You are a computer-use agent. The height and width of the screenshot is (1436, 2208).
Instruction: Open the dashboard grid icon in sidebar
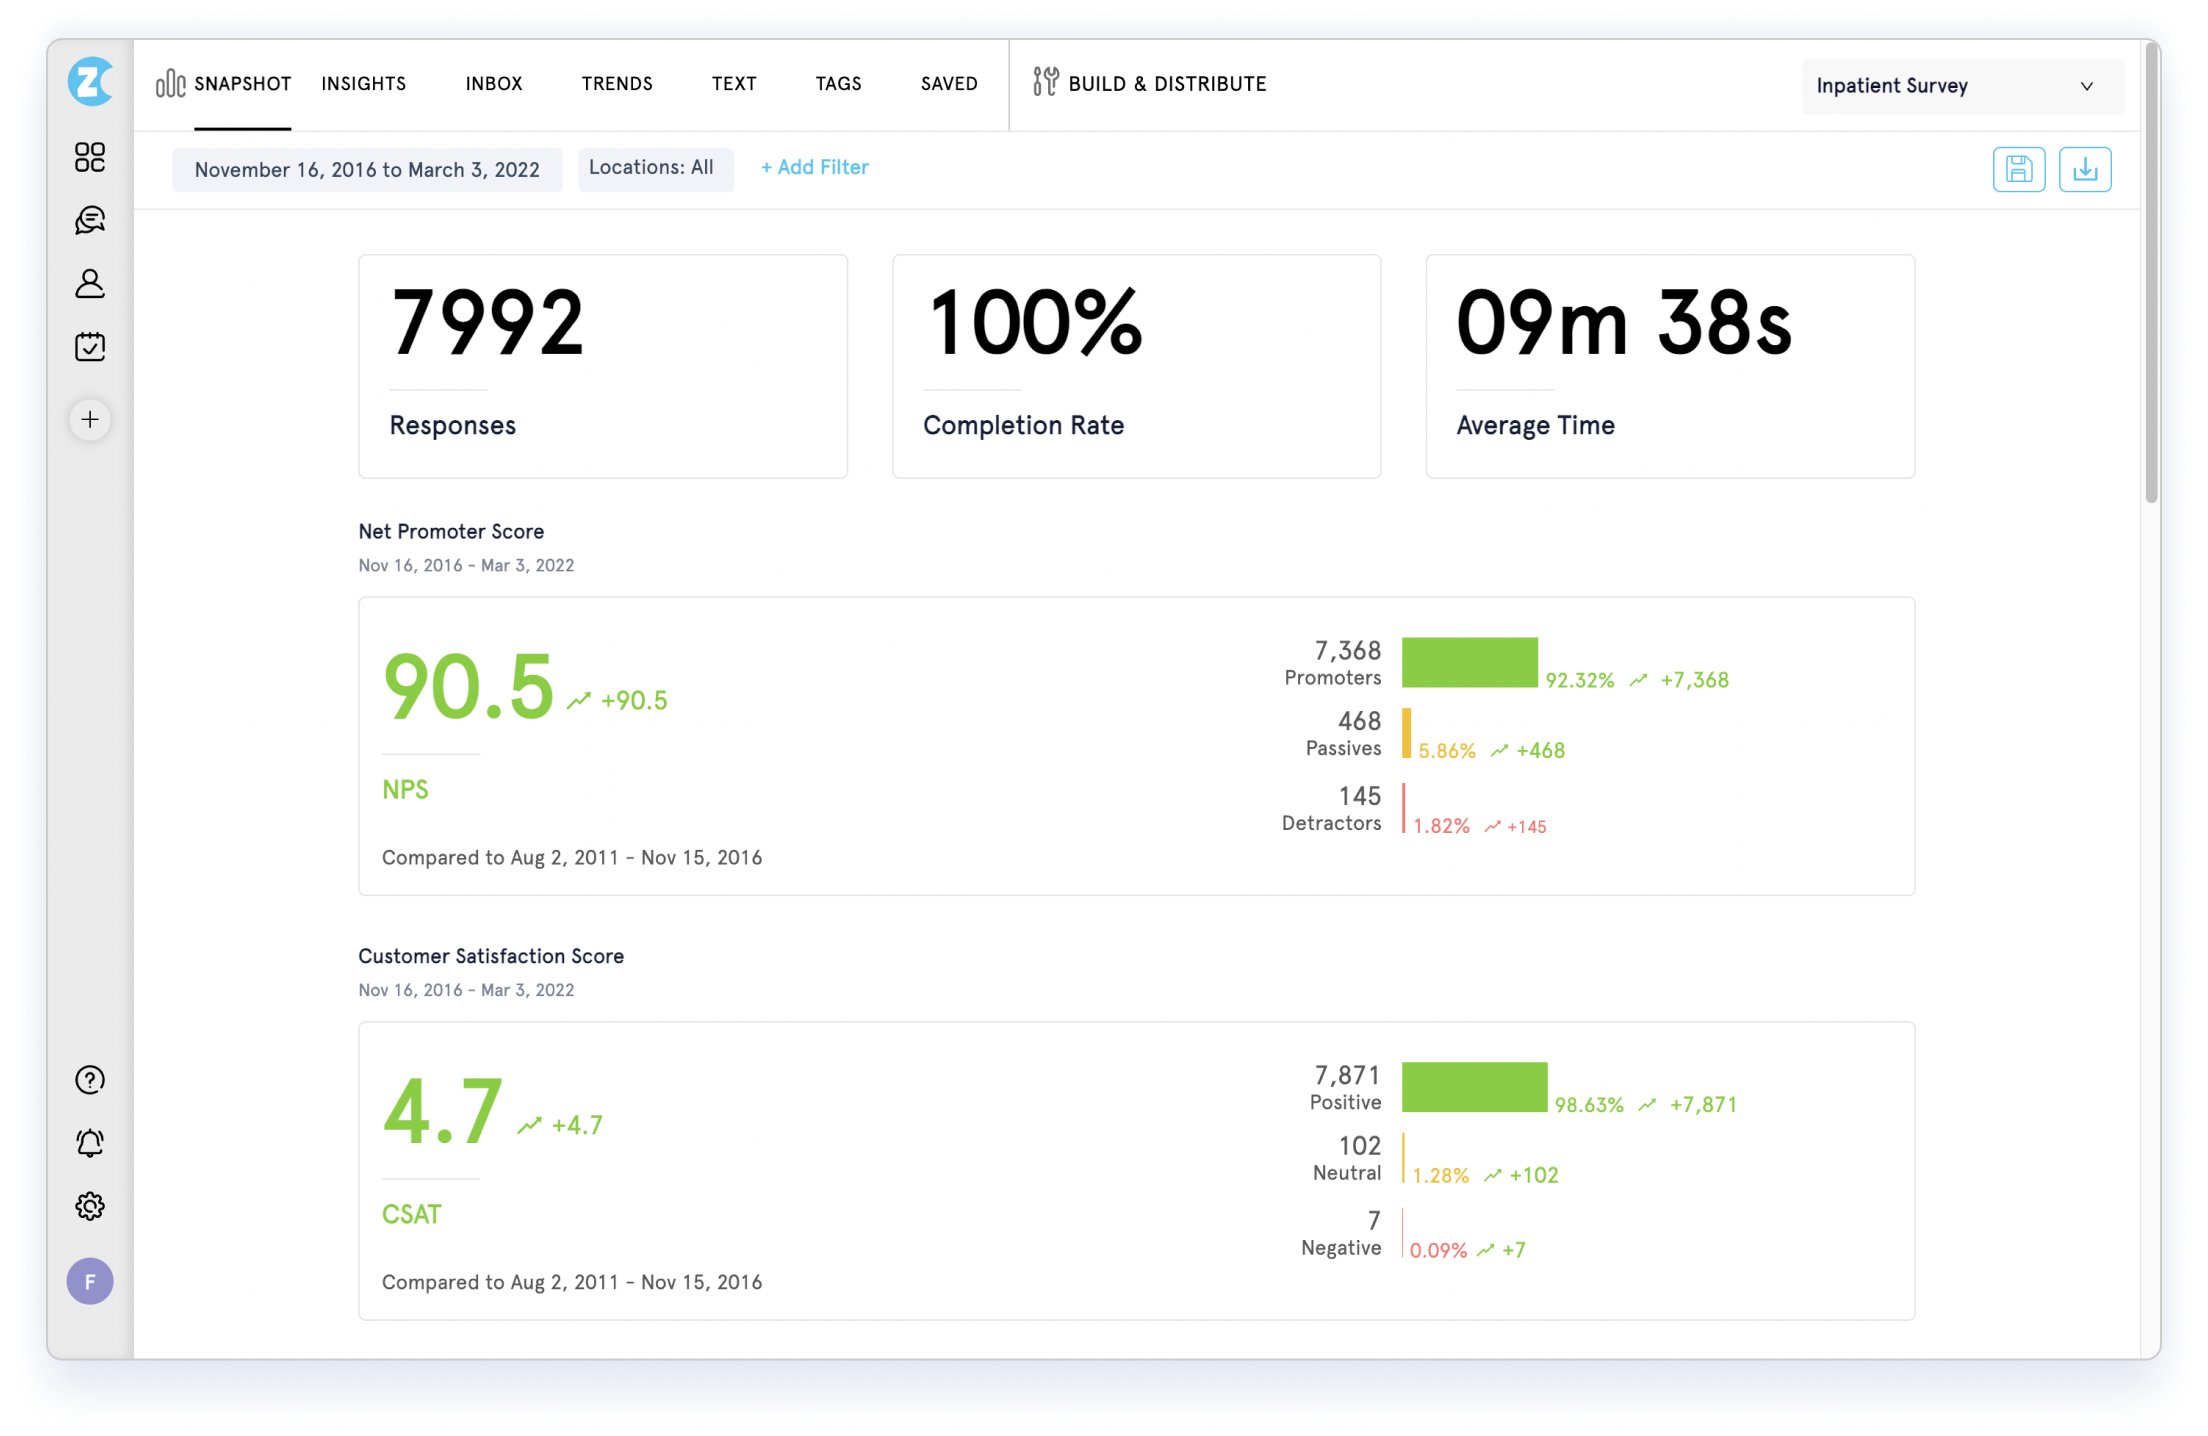[x=90, y=157]
